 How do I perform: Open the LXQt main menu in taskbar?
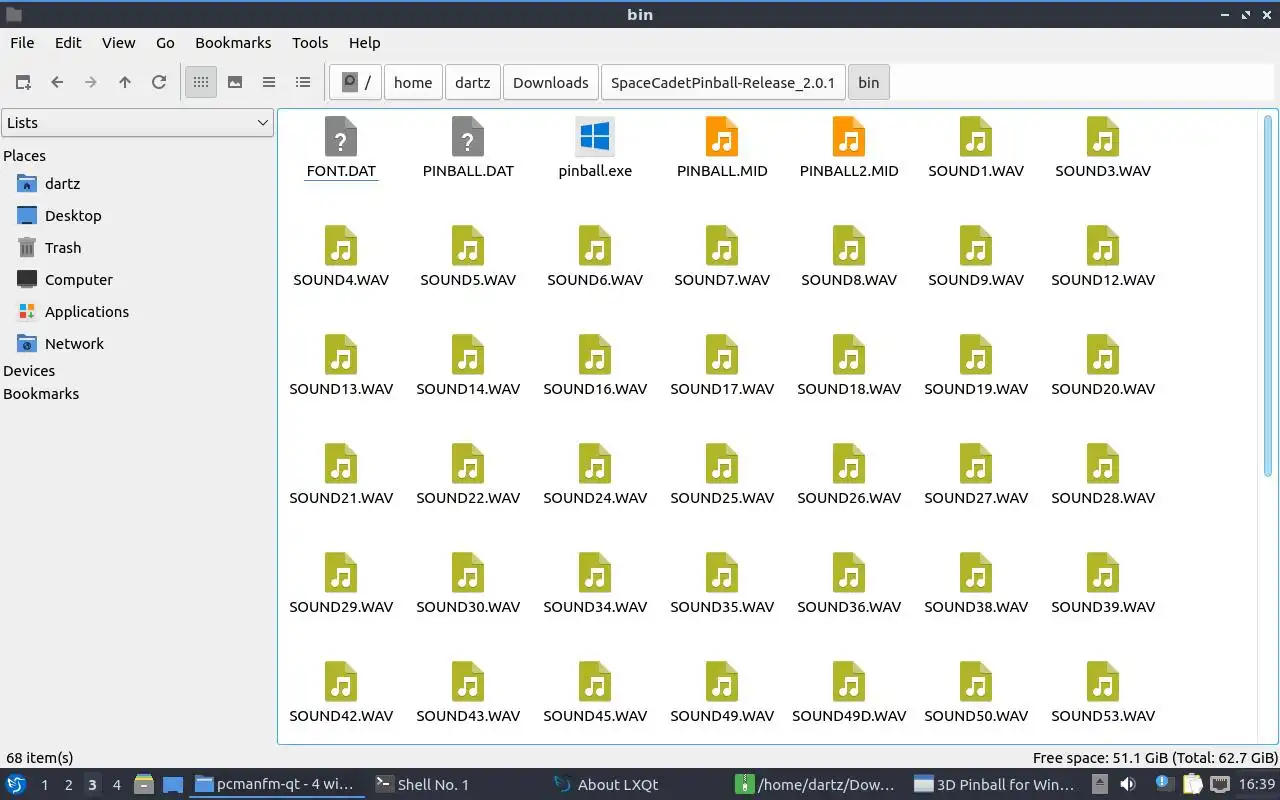click(x=16, y=784)
